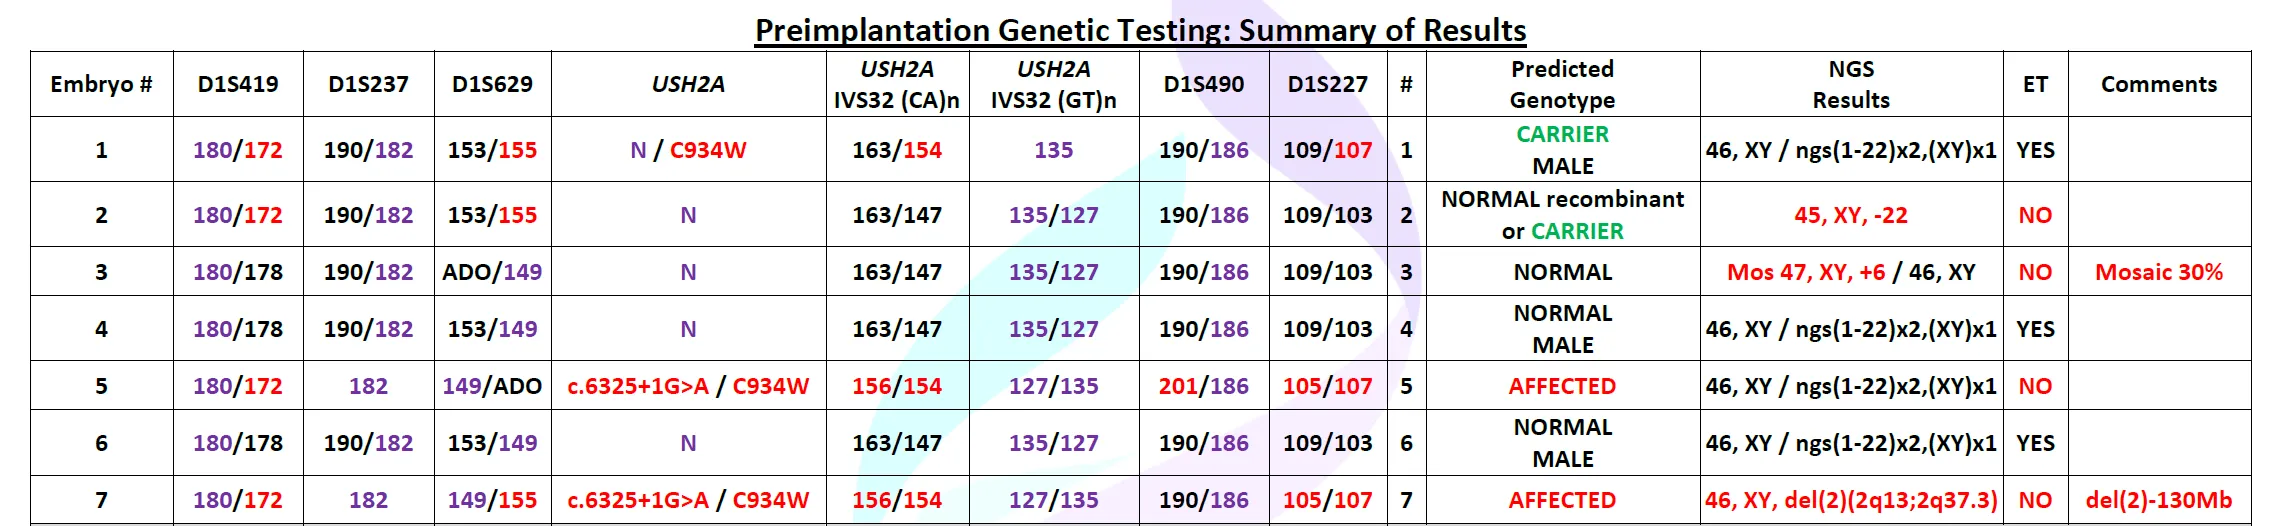Select the NGS Results column header
2284x526 pixels.
click(x=1851, y=84)
